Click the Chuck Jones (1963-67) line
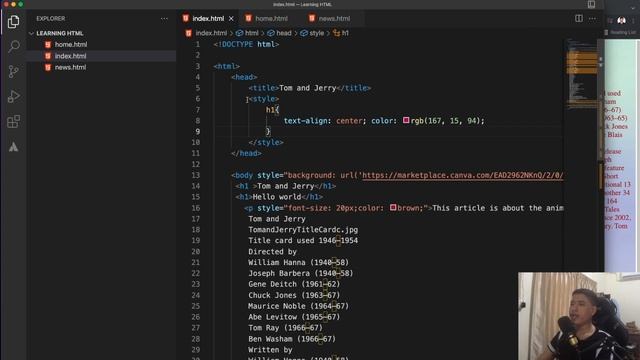Viewport: 640px width, 360px height. pos(294,295)
